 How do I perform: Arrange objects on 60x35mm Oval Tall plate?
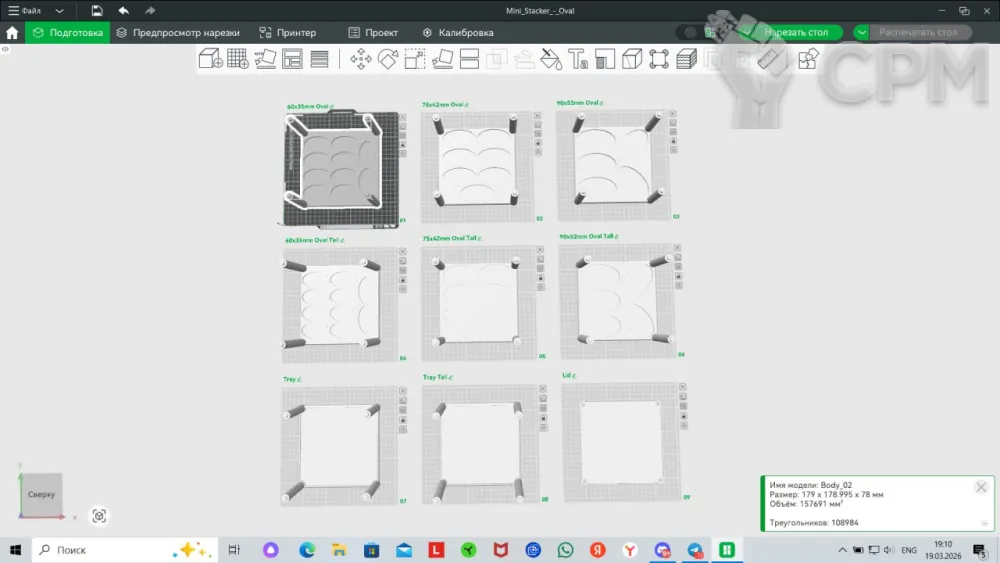pos(402,270)
